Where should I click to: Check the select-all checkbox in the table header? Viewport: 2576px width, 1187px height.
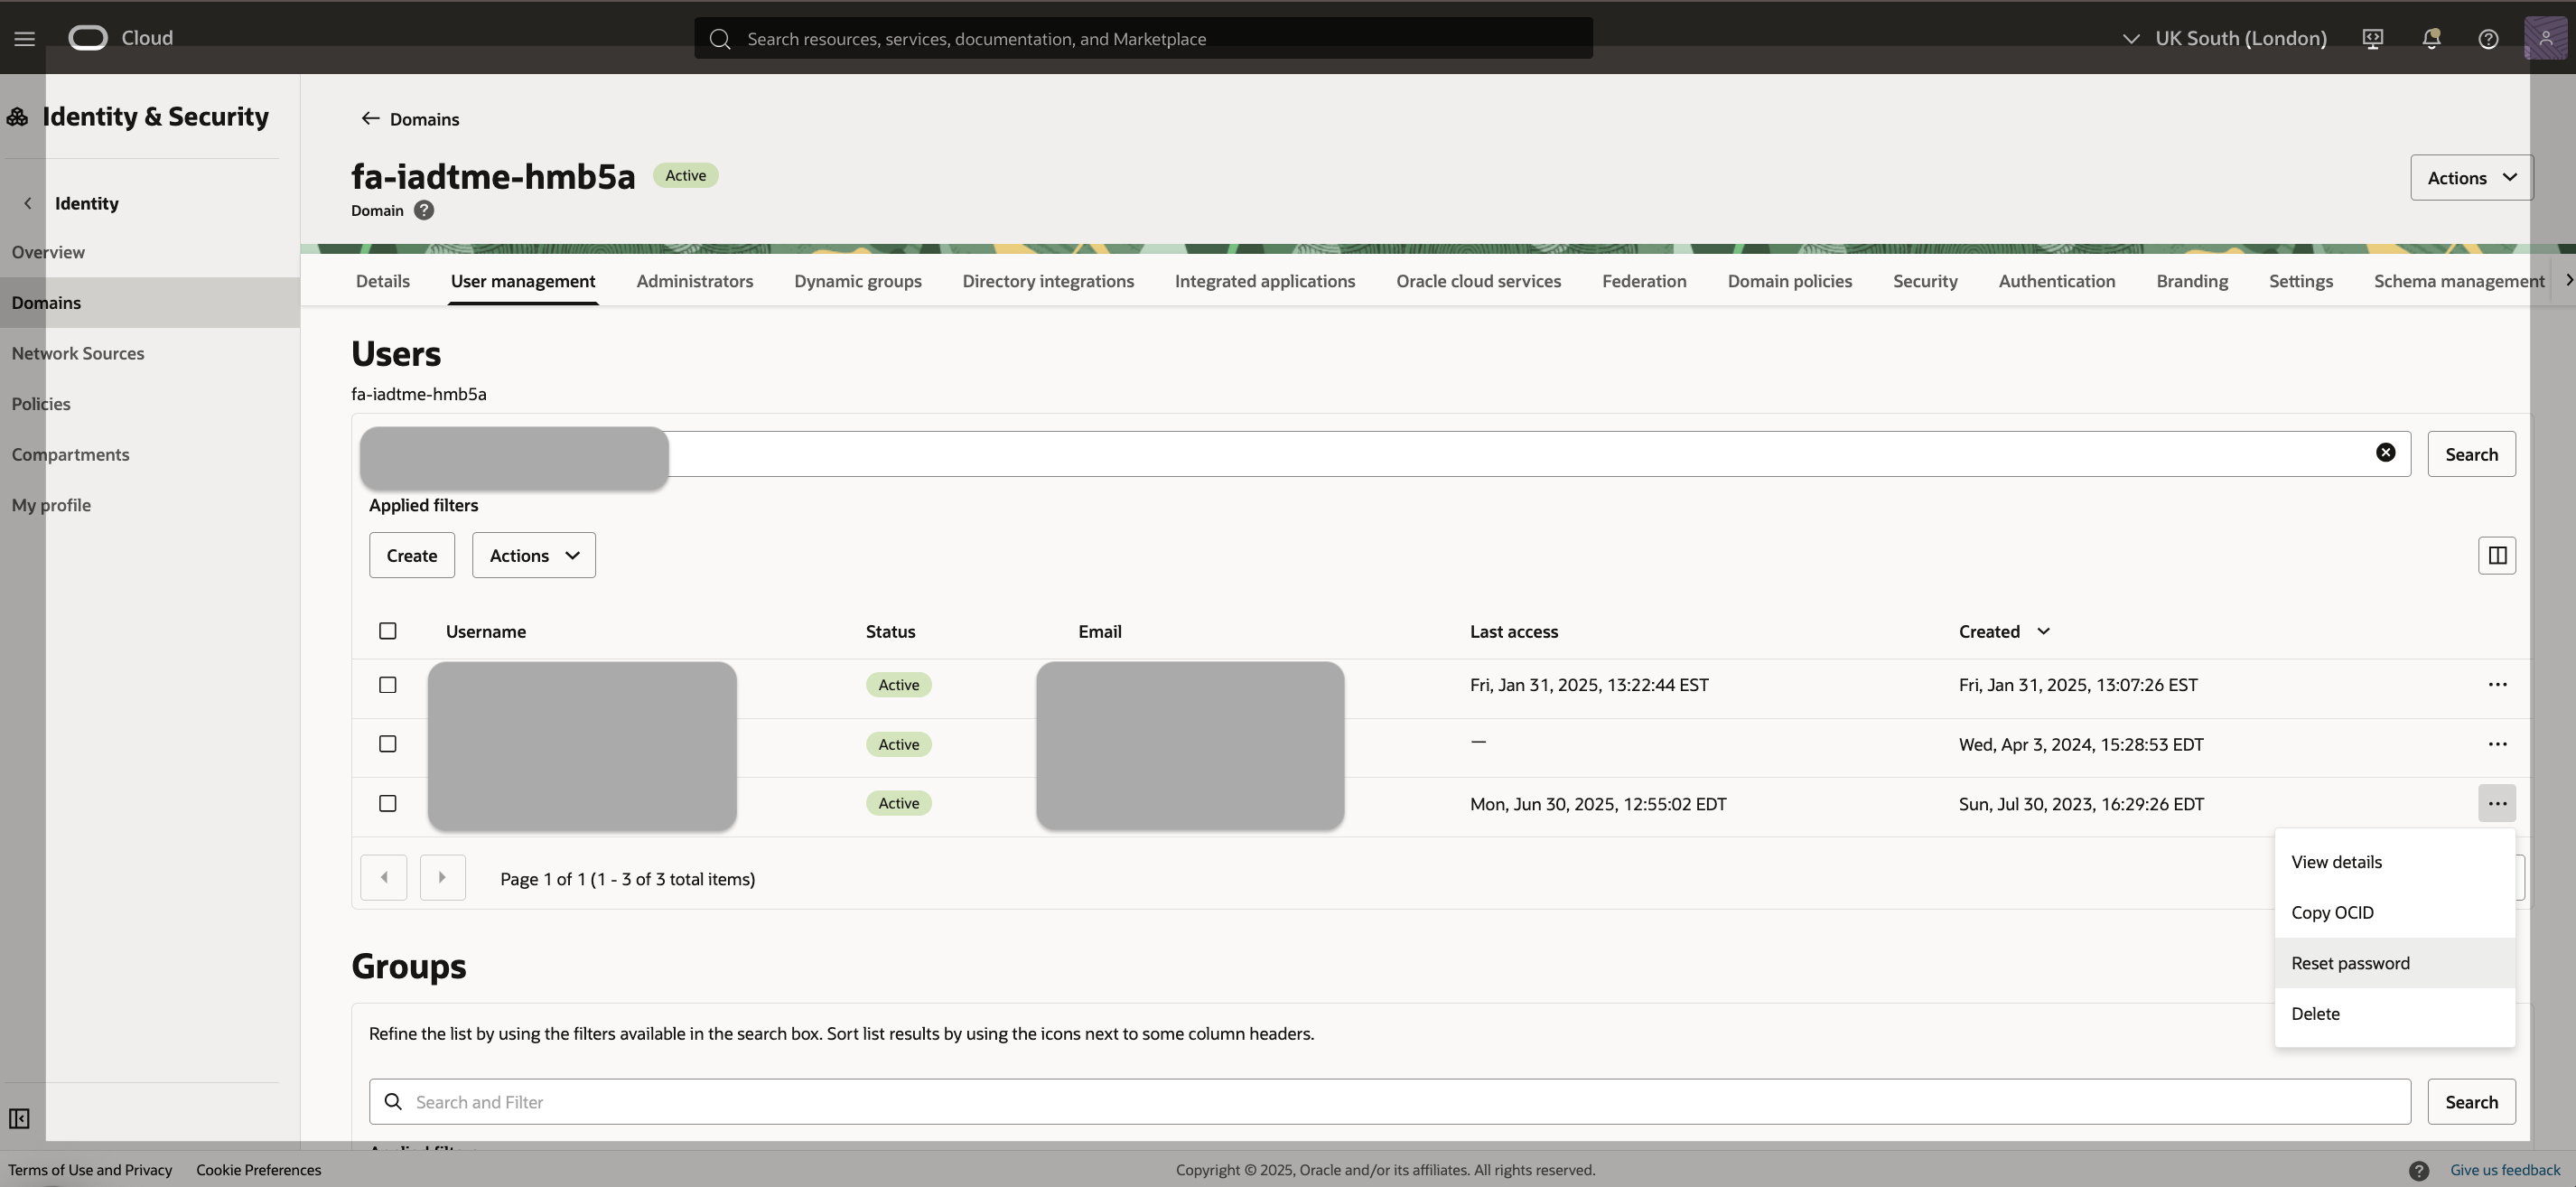tap(388, 631)
